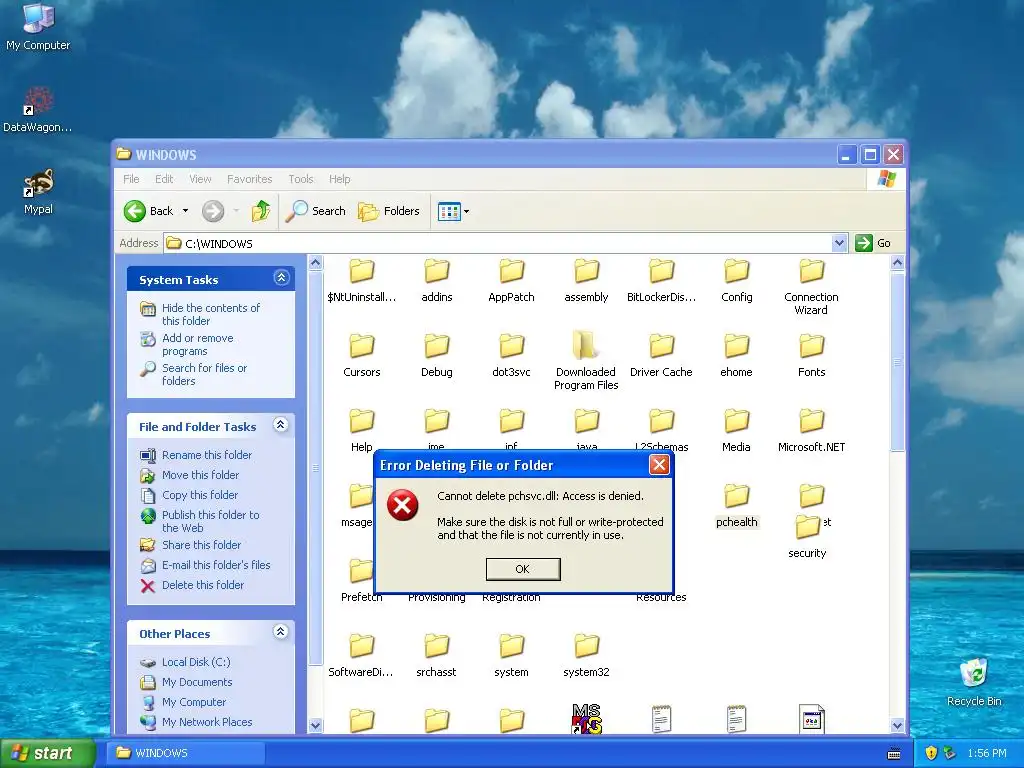Select the Media folder
The image size is (1024, 768).
[x=737, y=431]
